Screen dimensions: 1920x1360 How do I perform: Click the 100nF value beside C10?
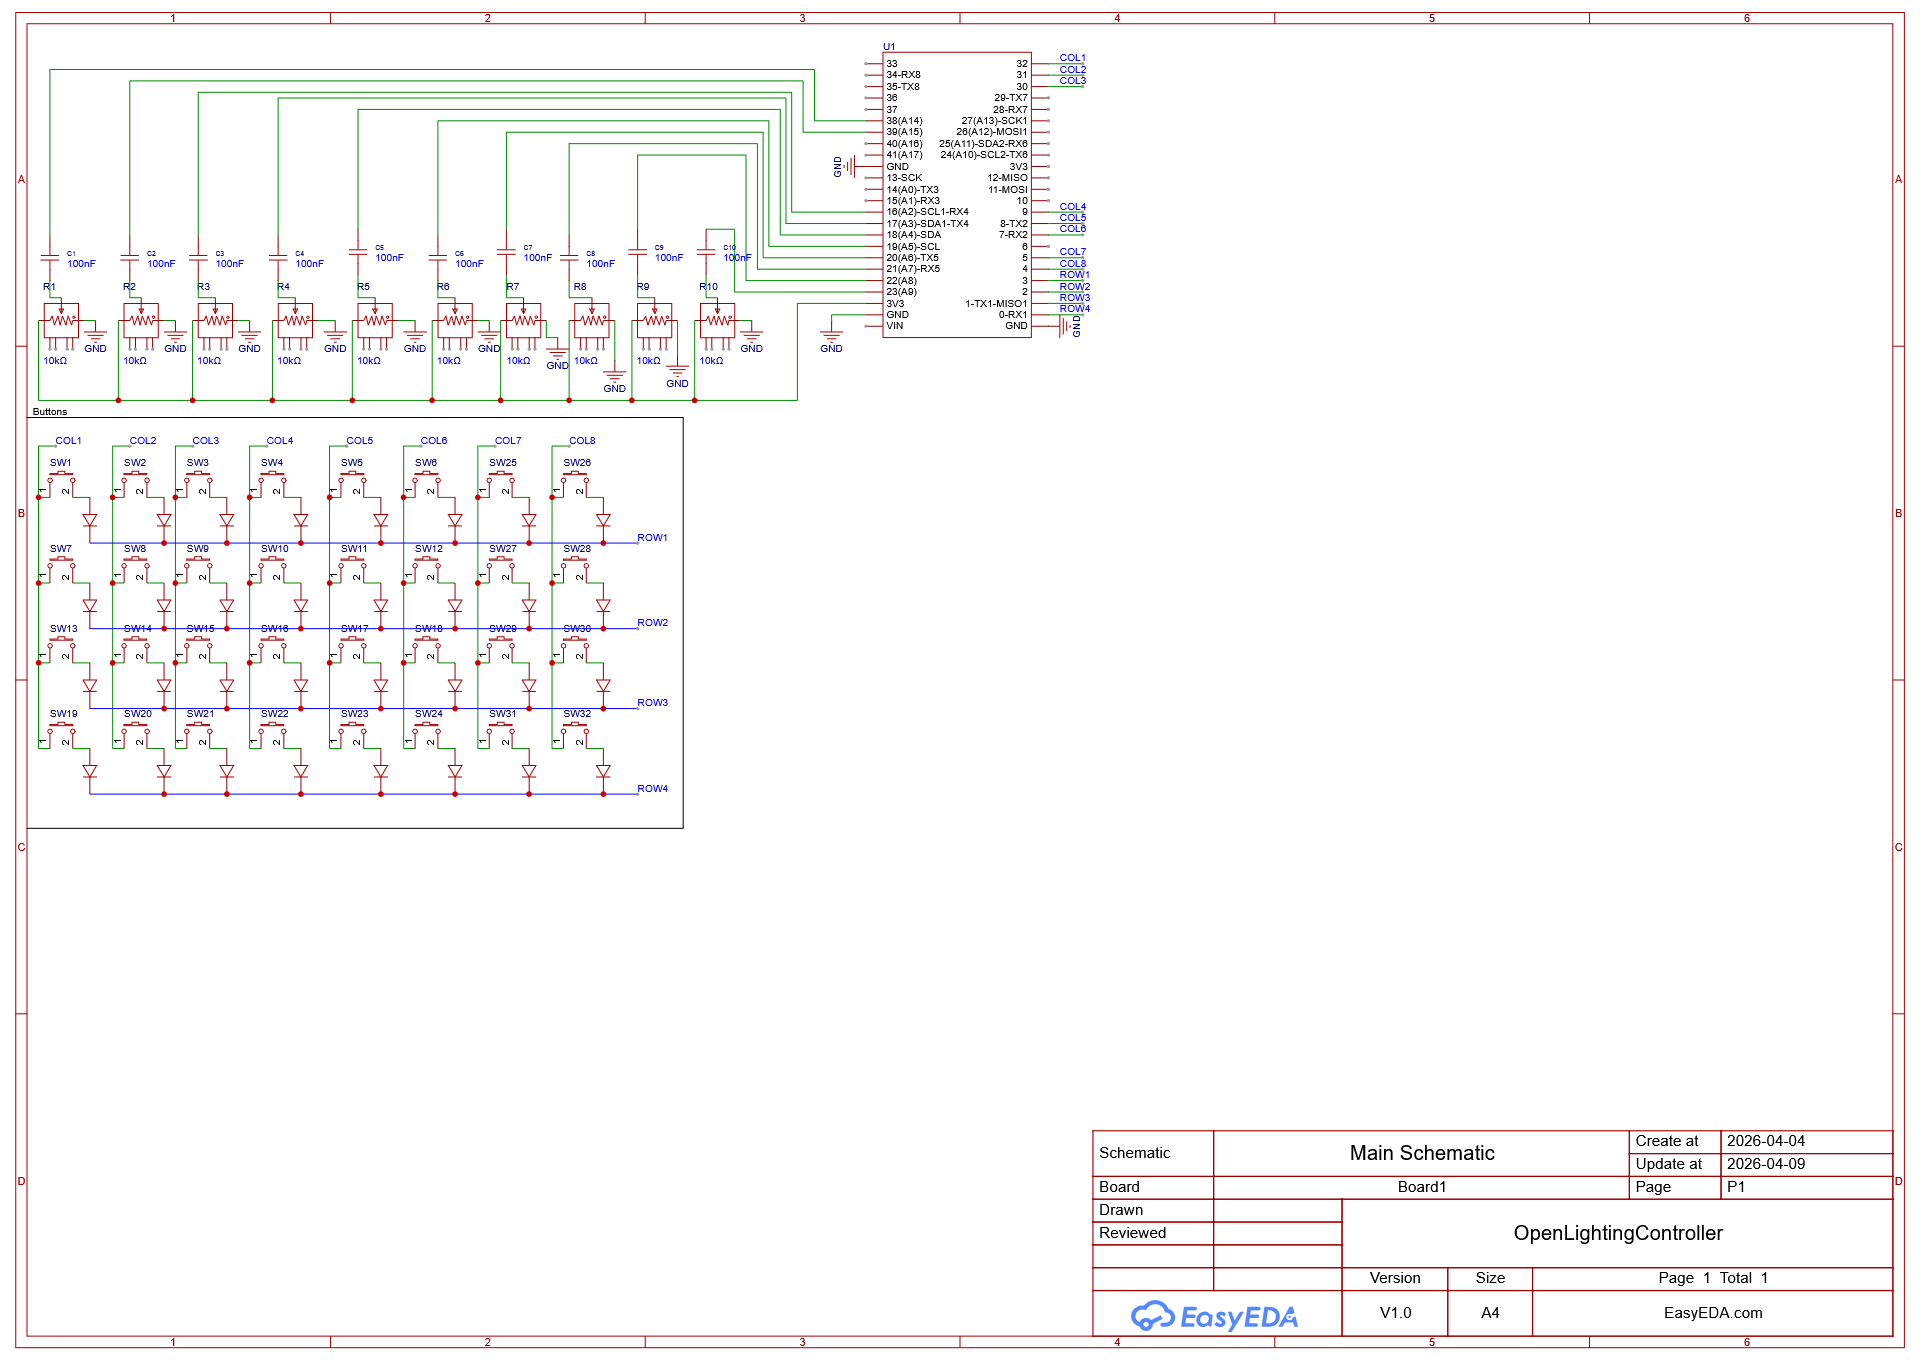click(x=737, y=258)
